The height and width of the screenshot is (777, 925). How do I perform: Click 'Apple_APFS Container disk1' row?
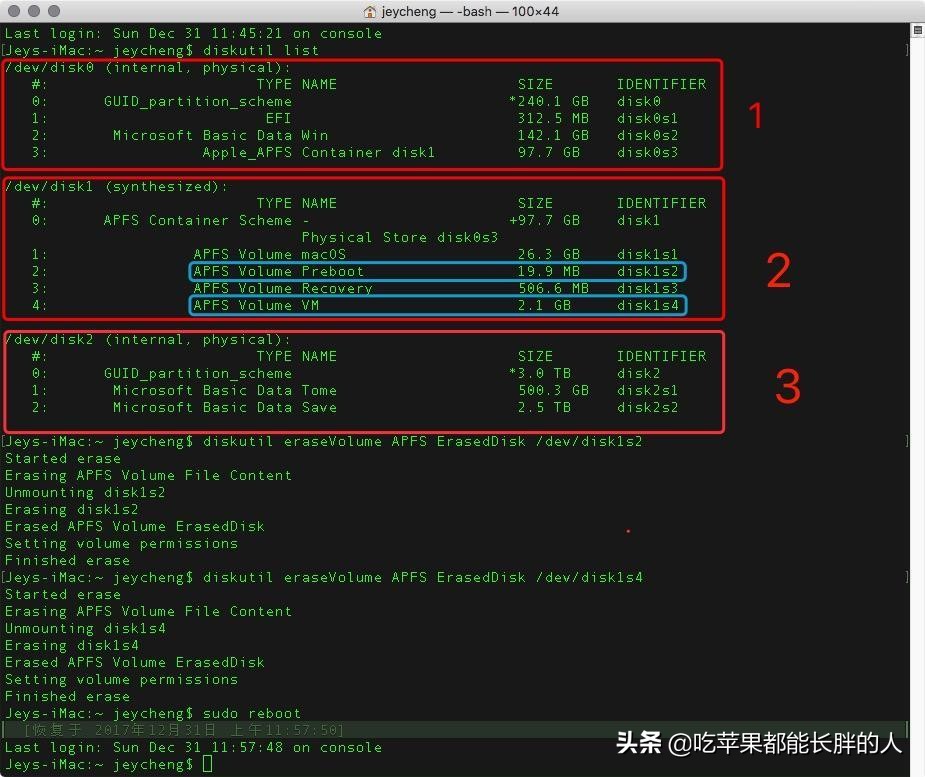(319, 153)
